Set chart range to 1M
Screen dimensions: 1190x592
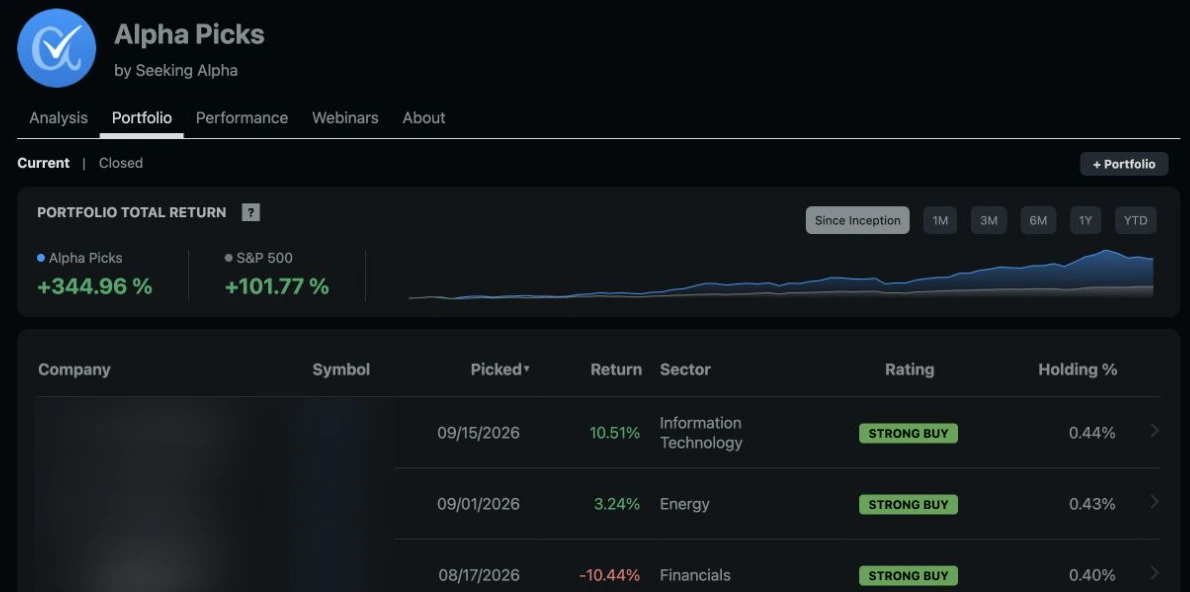click(940, 220)
